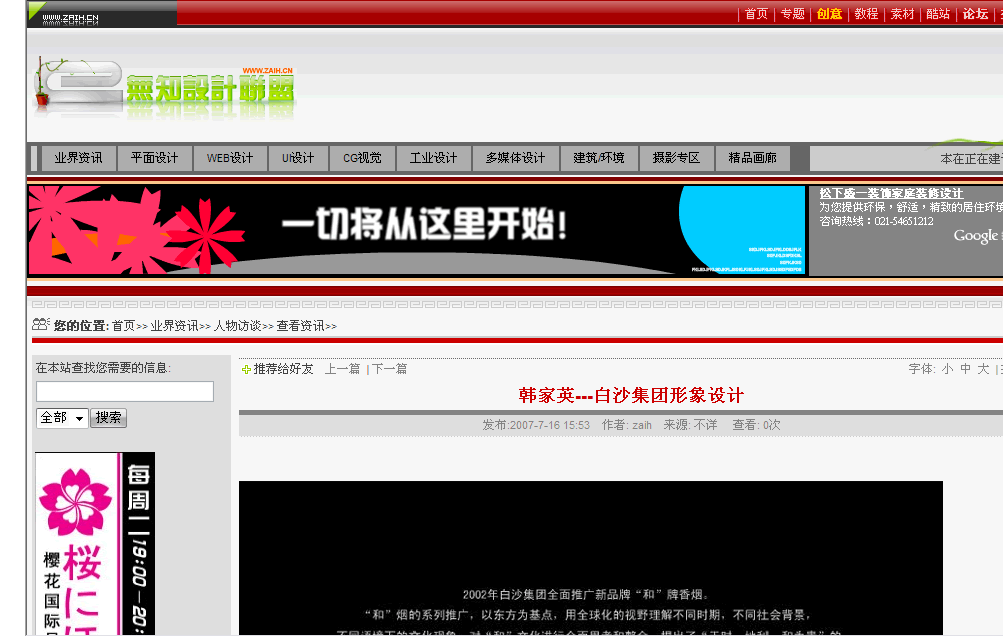Viewport: 1003px width, 636px height.
Task: Open 教程 in the top bar
Action: [x=866, y=13]
